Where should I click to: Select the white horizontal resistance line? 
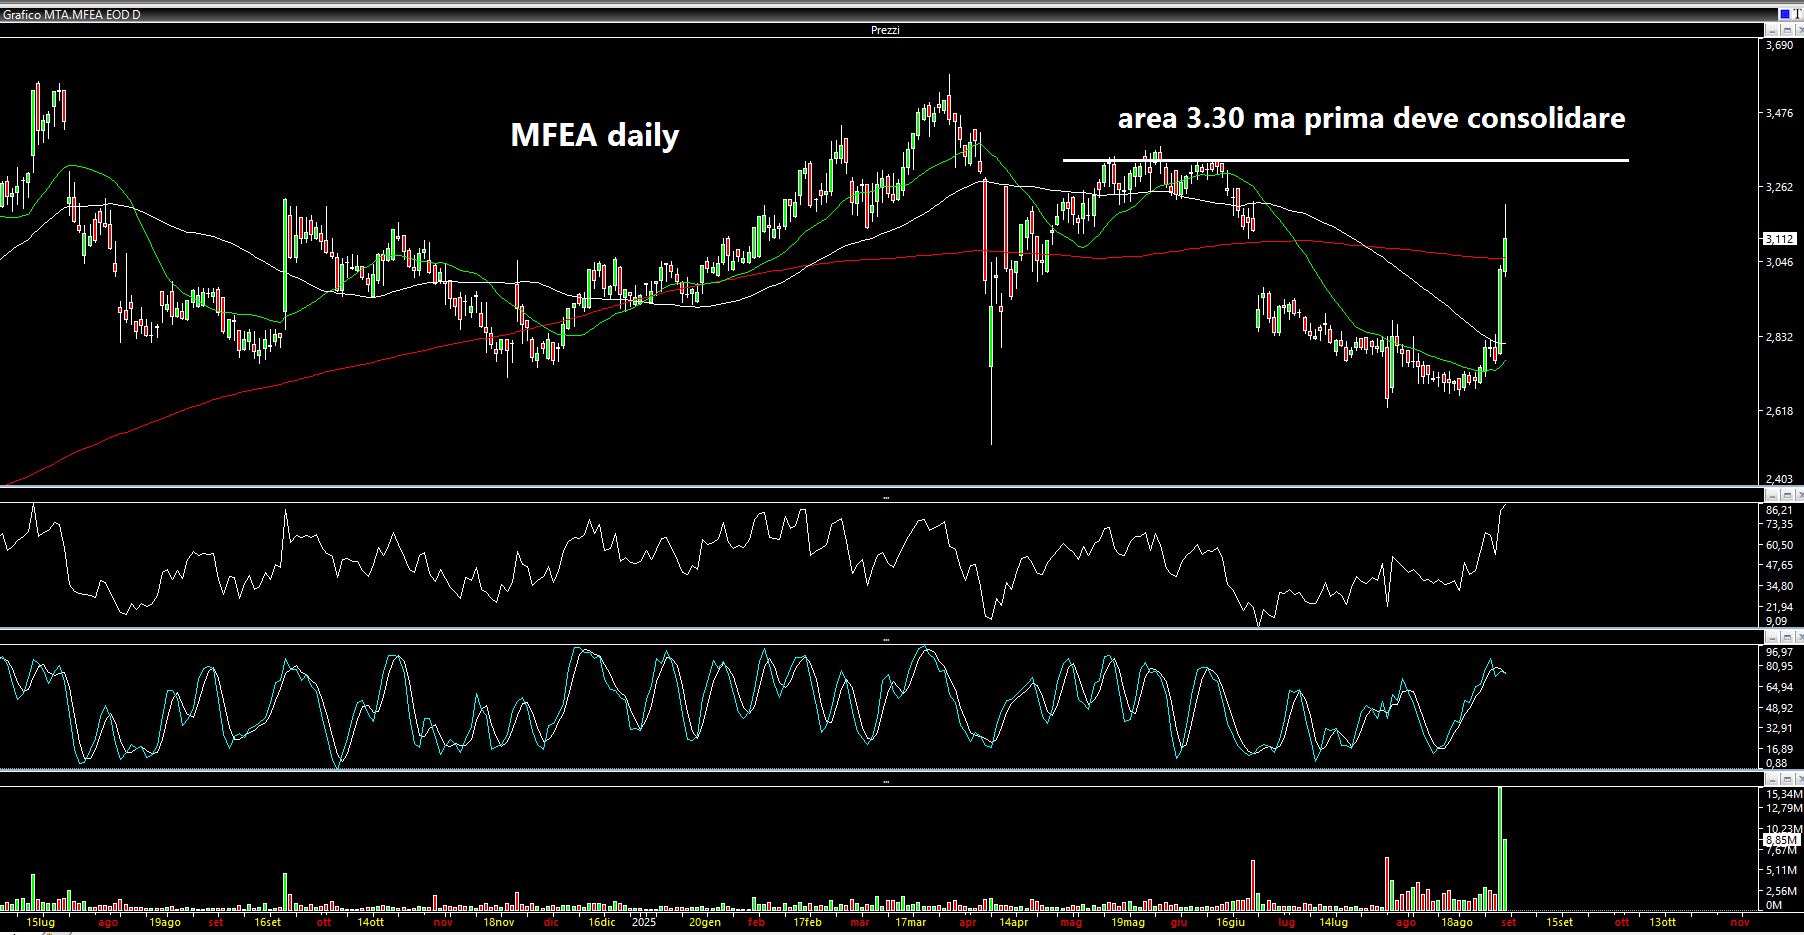click(1345, 160)
